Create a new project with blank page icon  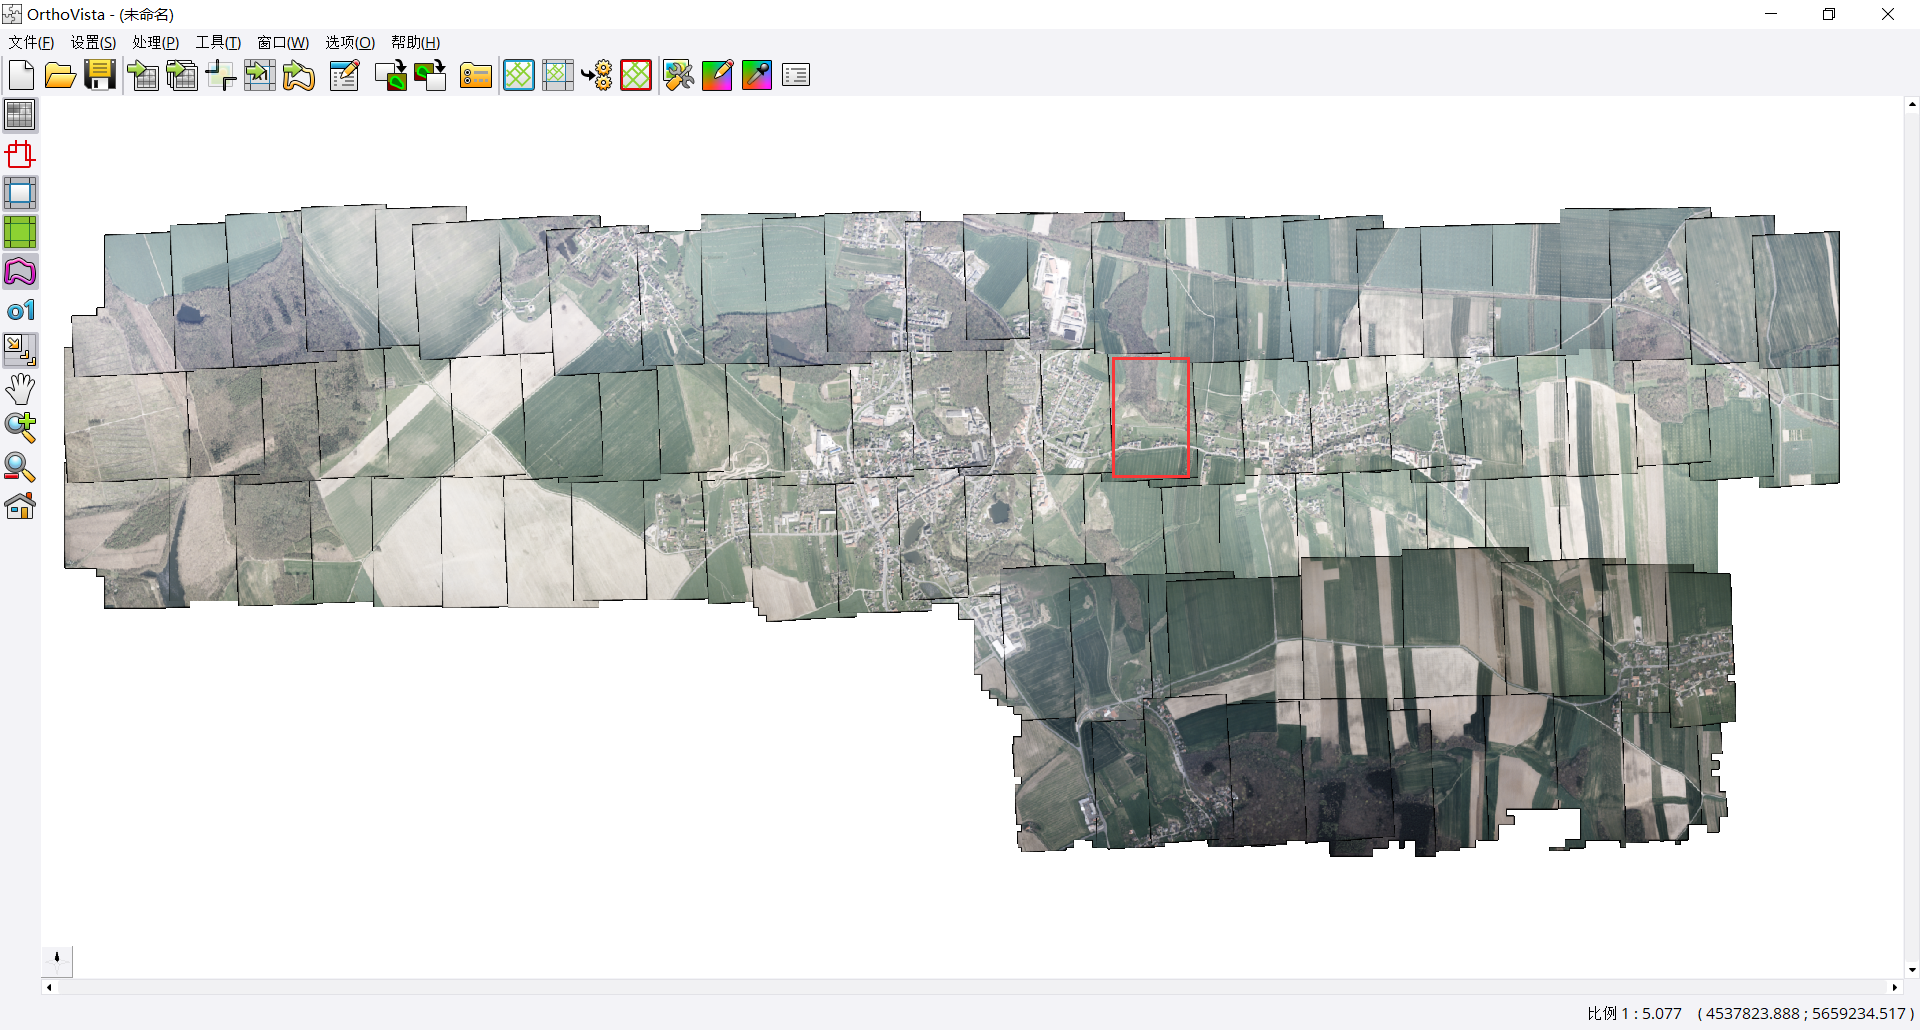pyautogui.click(x=21, y=75)
